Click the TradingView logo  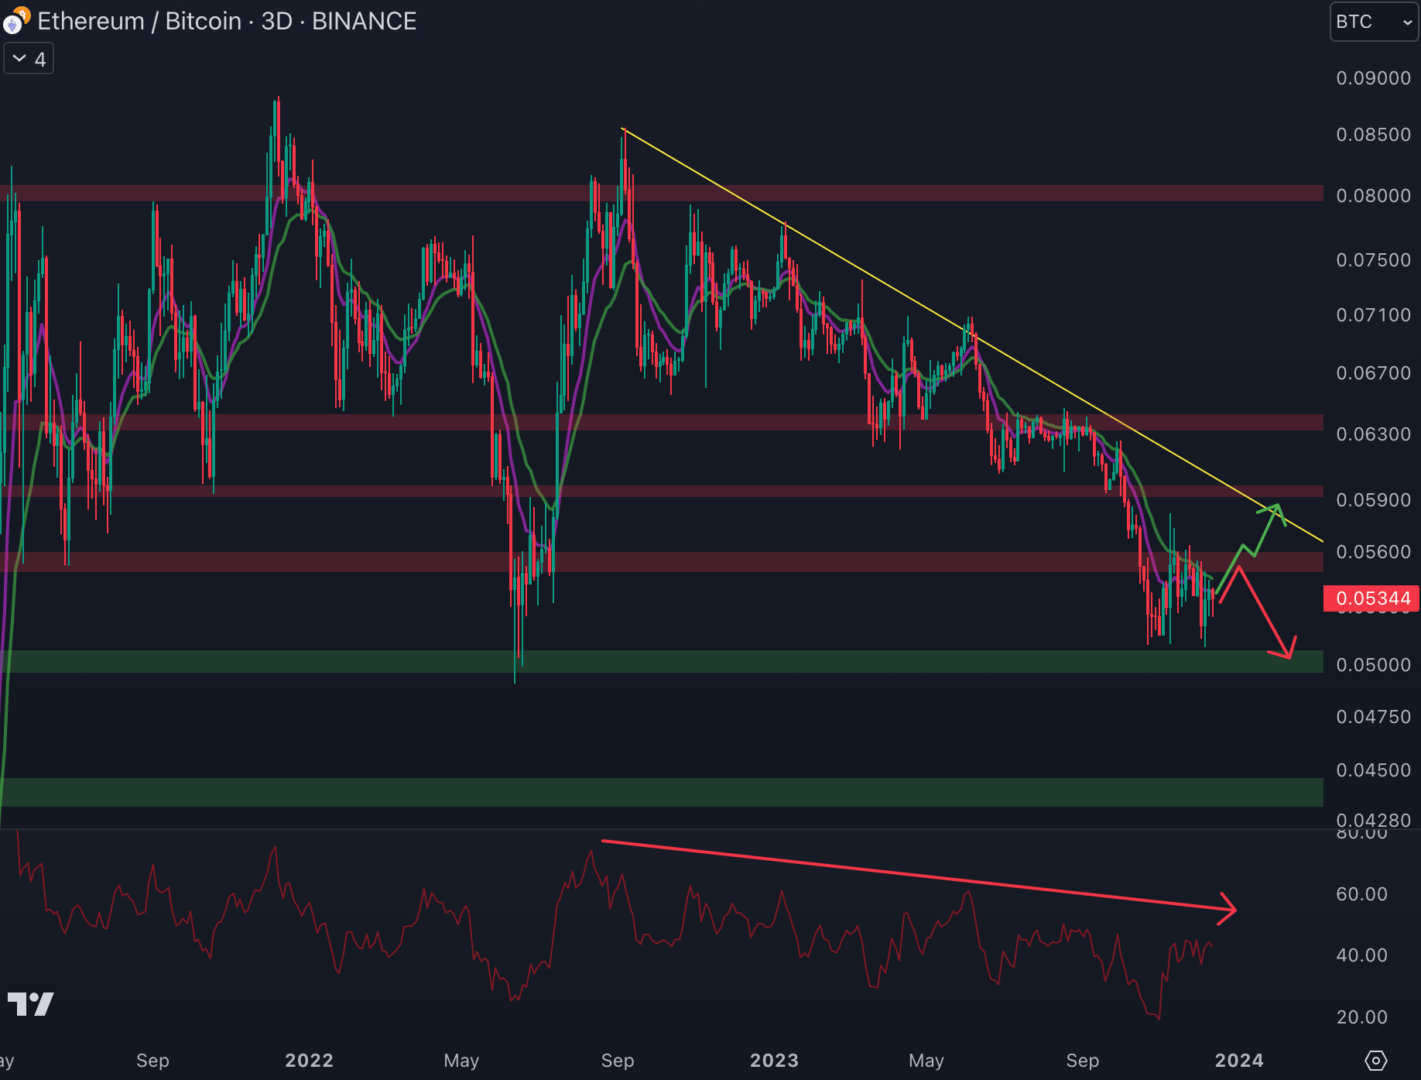[30, 1004]
